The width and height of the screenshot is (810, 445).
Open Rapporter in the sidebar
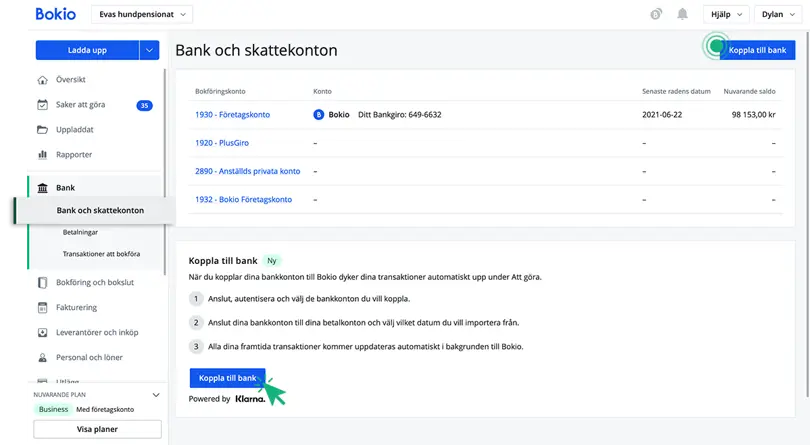tap(74, 154)
